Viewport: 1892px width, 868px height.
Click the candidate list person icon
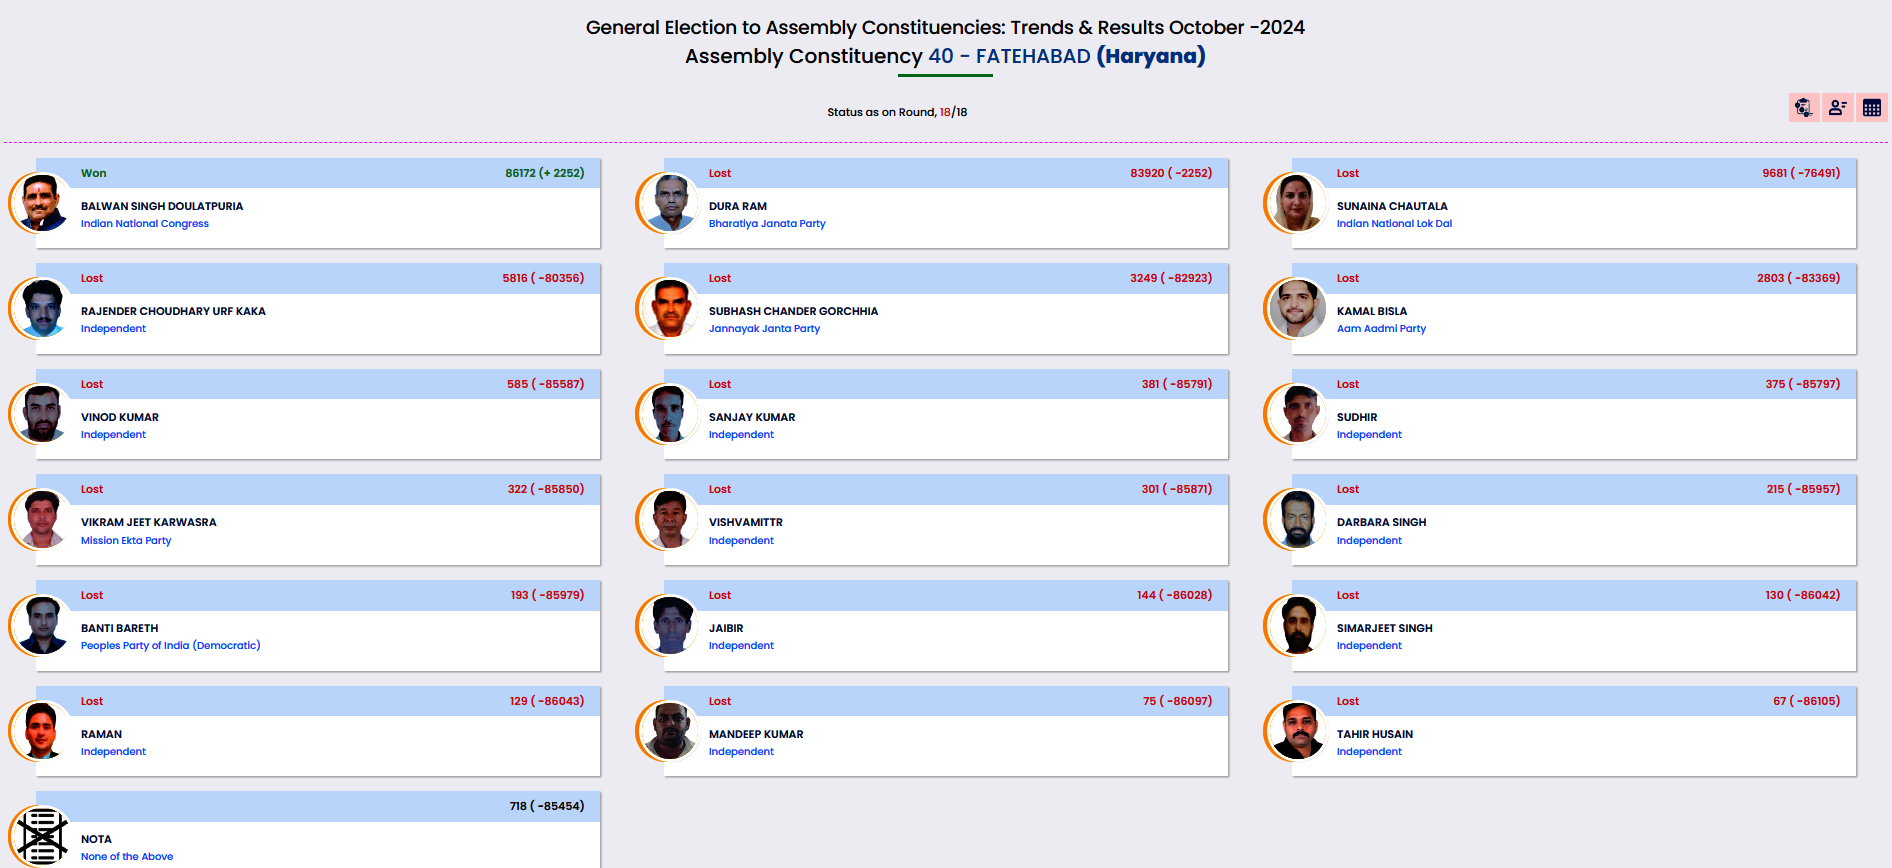[x=1837, y=108]
